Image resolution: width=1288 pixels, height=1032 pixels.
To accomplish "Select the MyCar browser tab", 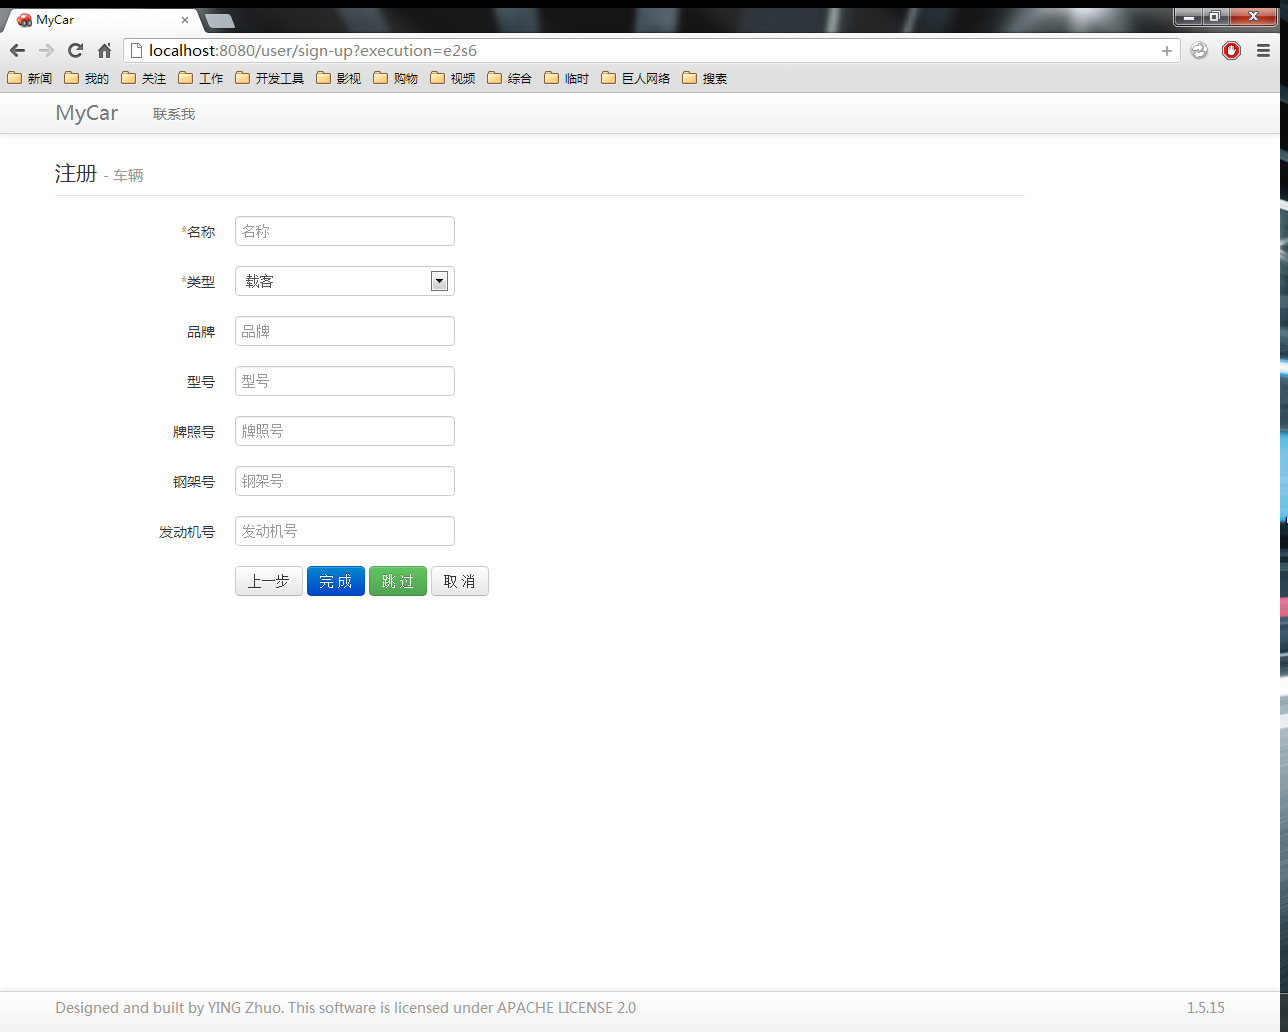I will (103, 20).
